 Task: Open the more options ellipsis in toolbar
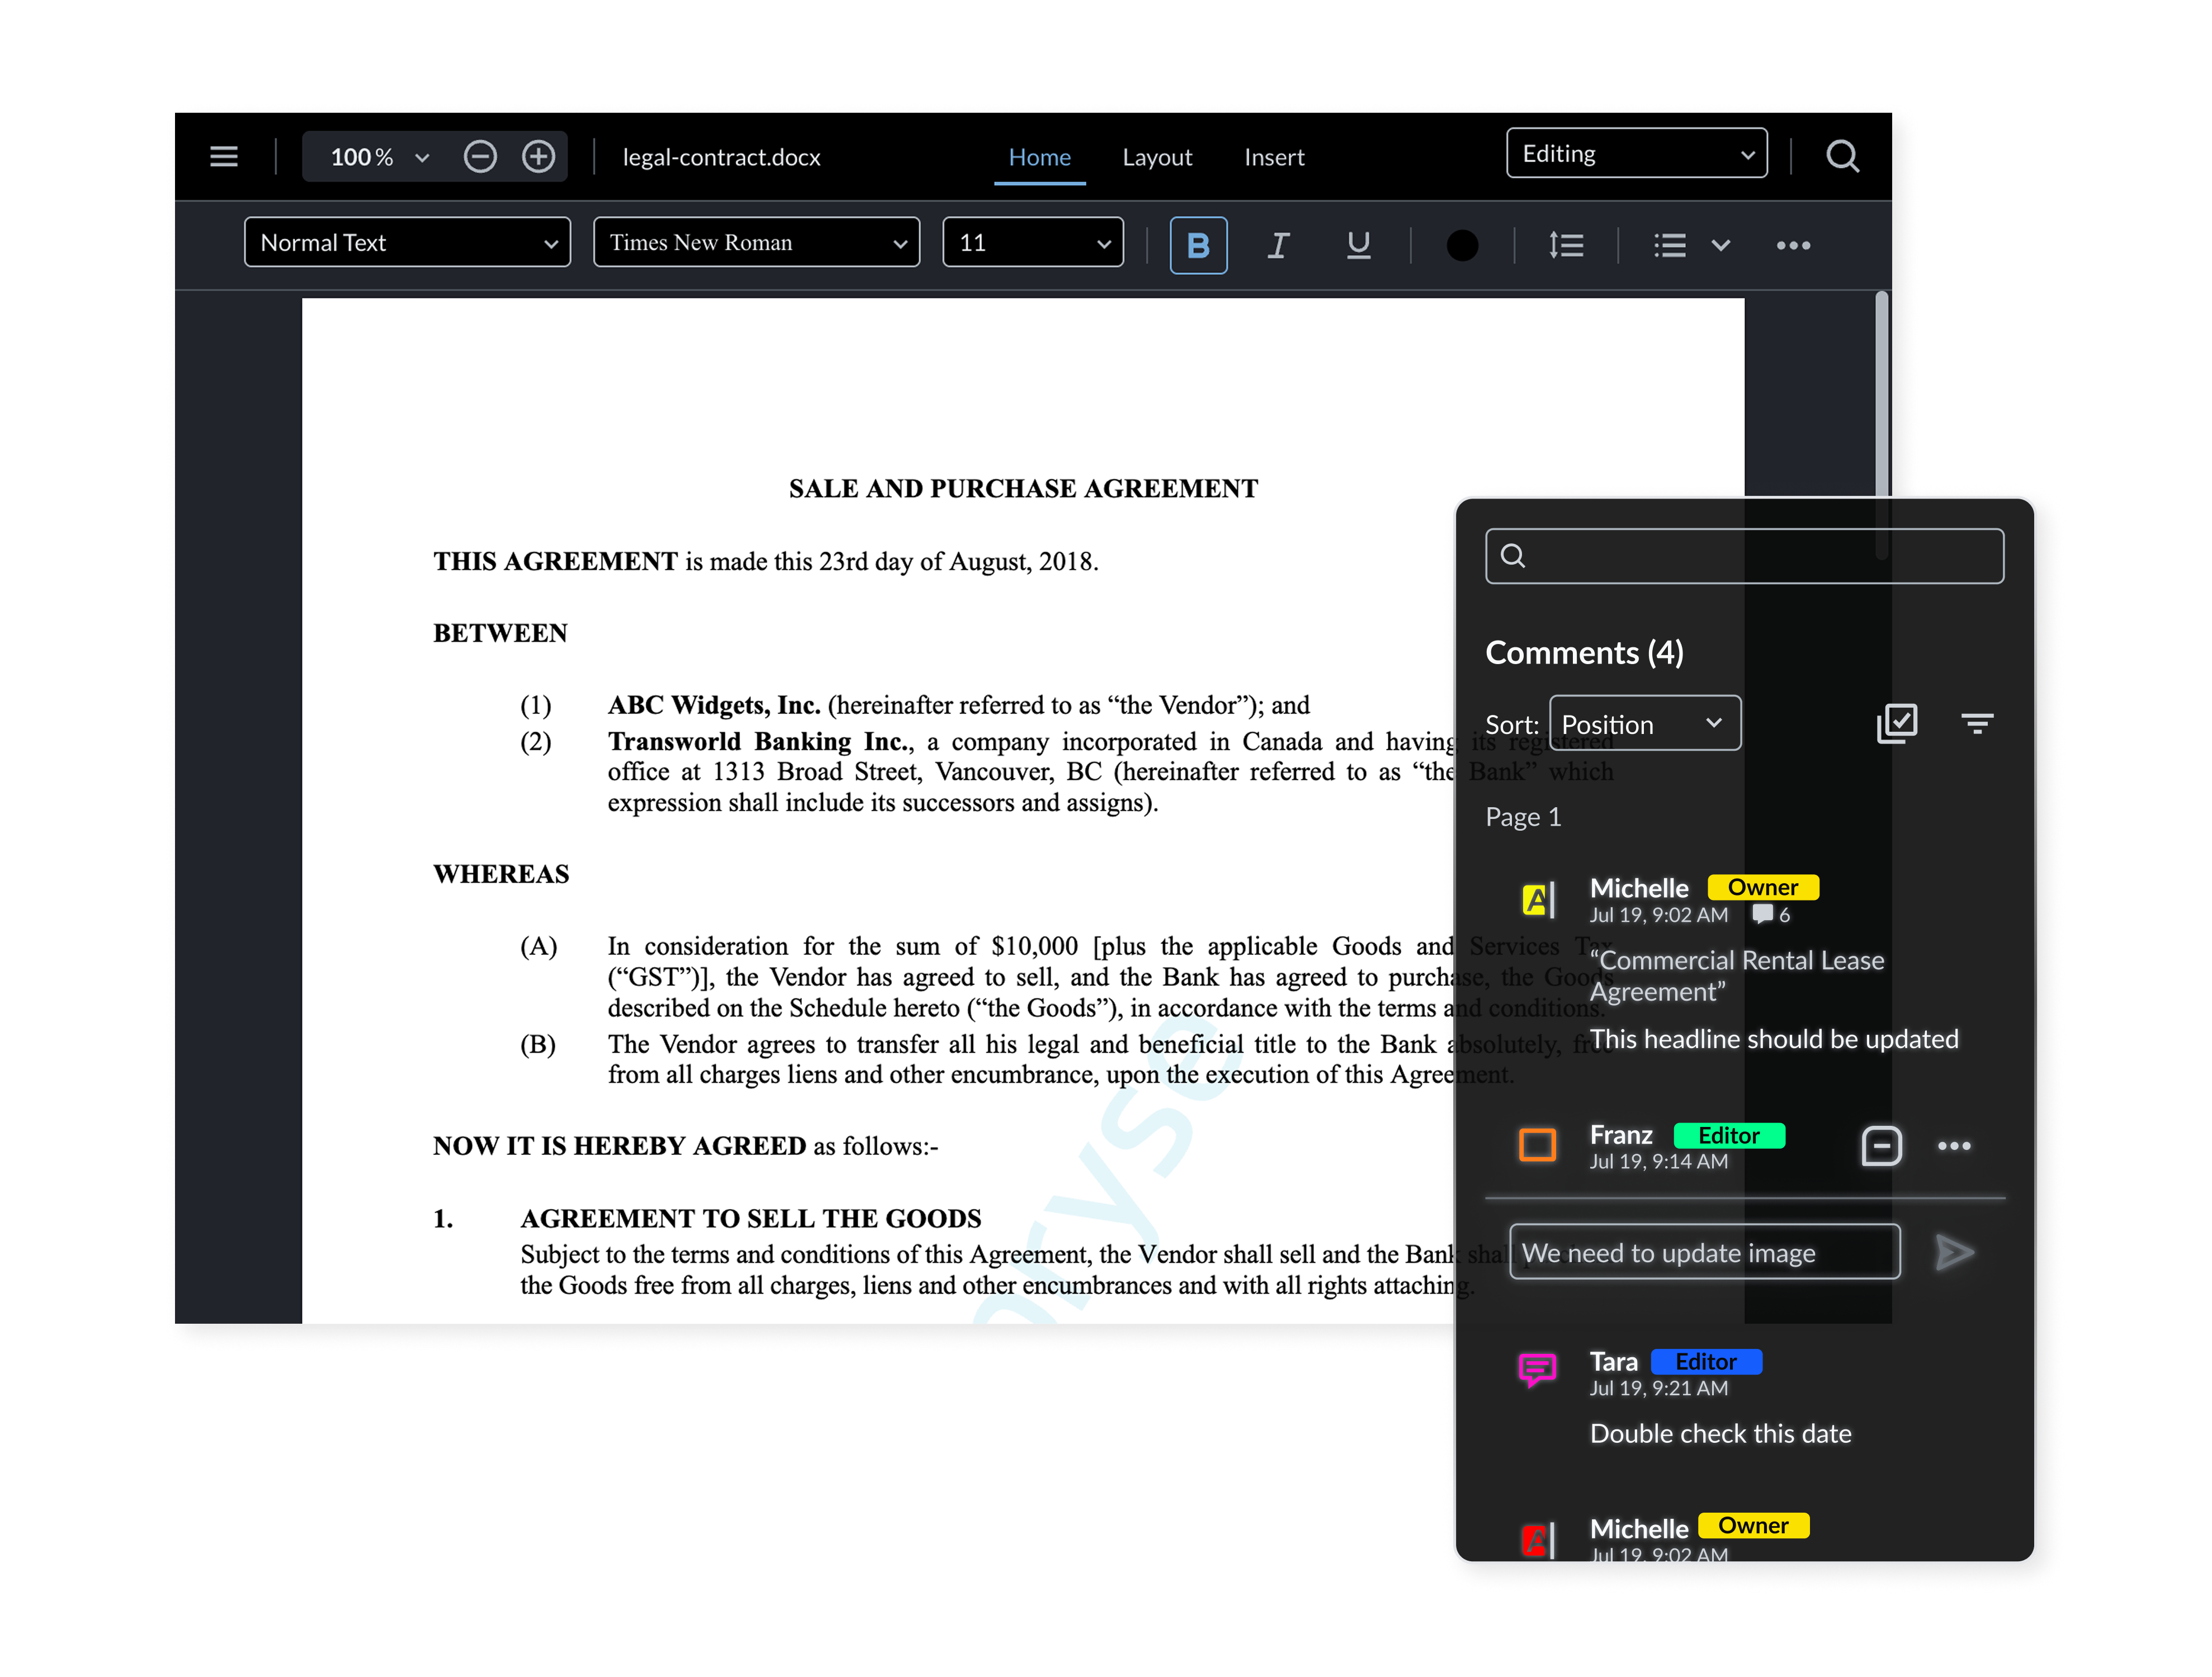[1793, 245]
